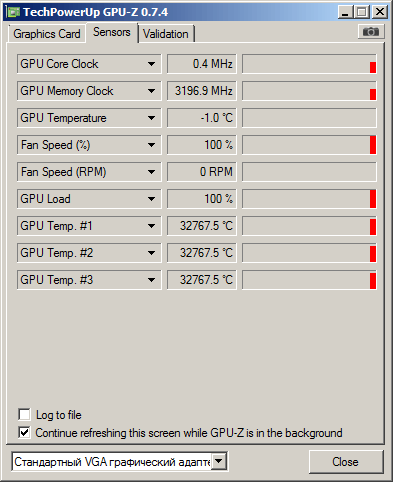Switch to the Graphics Card tab
The width and height of the screenshot is (393, 482).
tap(47, 34)
